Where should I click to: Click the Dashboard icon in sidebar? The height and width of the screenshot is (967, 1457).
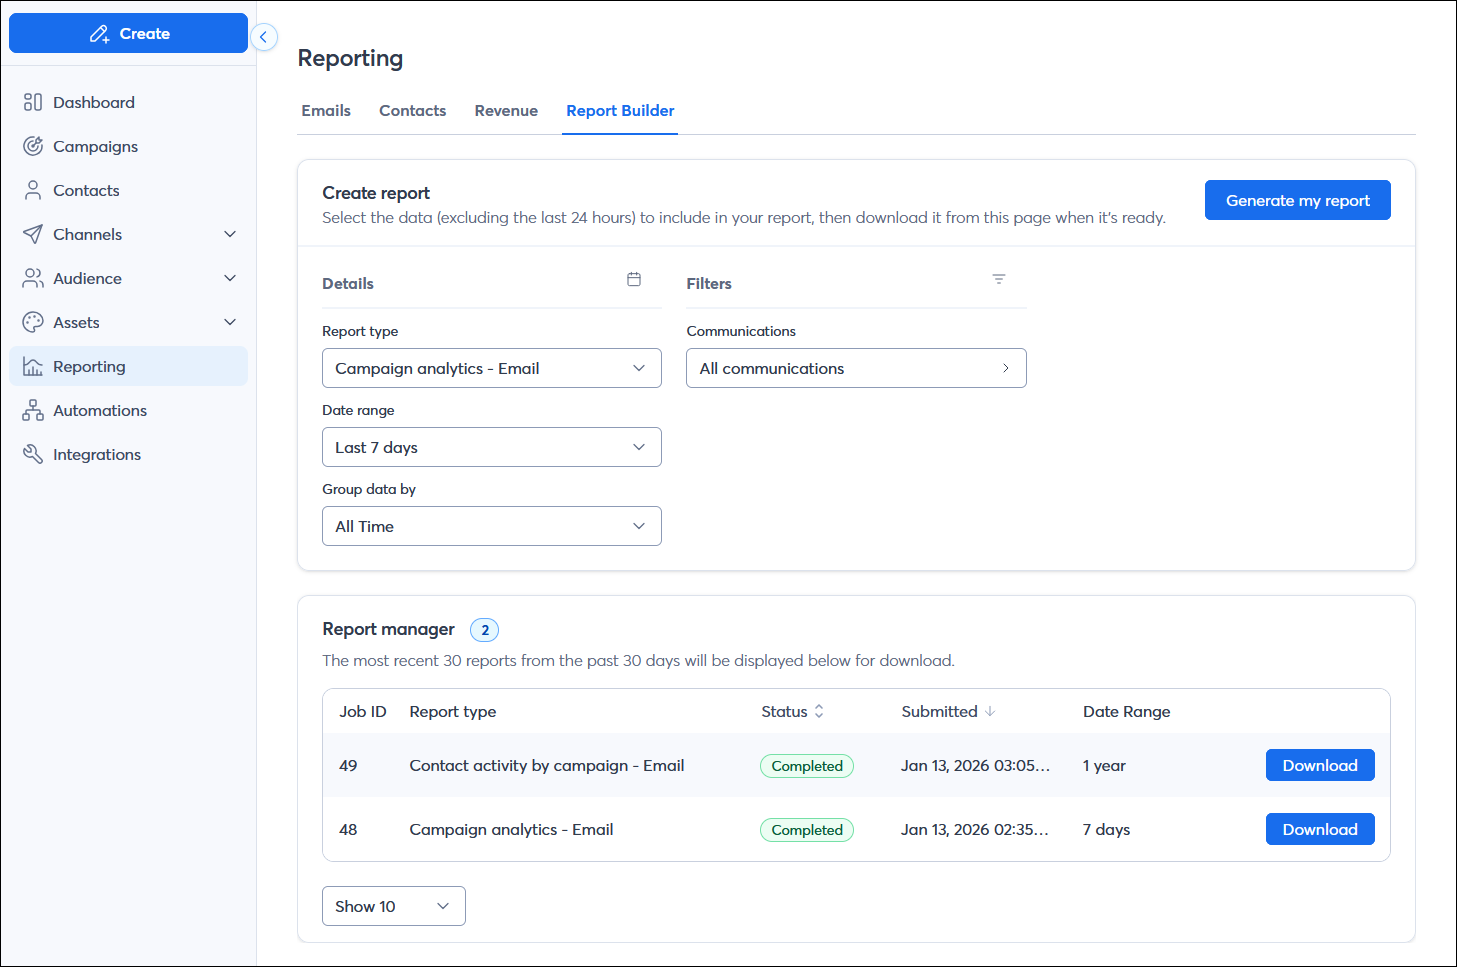click(x=33, y=102)
